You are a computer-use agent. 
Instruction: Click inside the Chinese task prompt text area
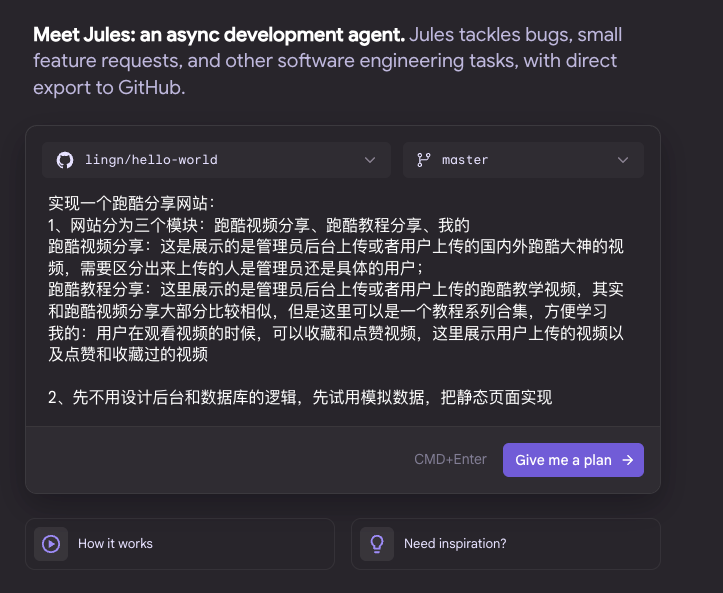[x=343, y=300]
